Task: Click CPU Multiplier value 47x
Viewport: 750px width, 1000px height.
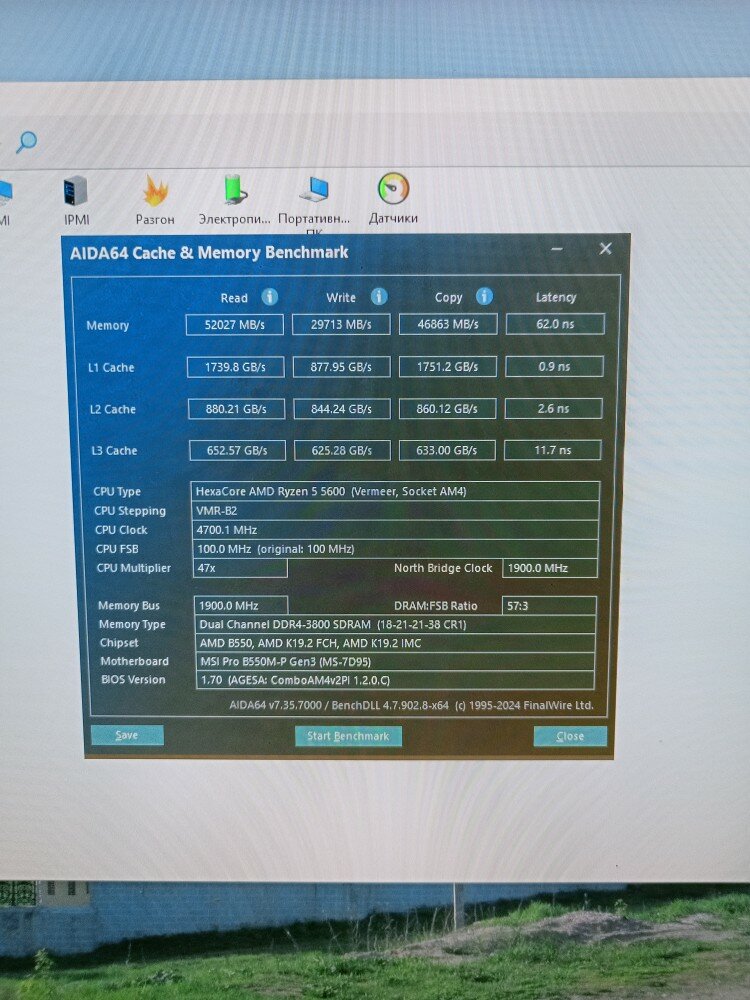Action: [240, 568]
